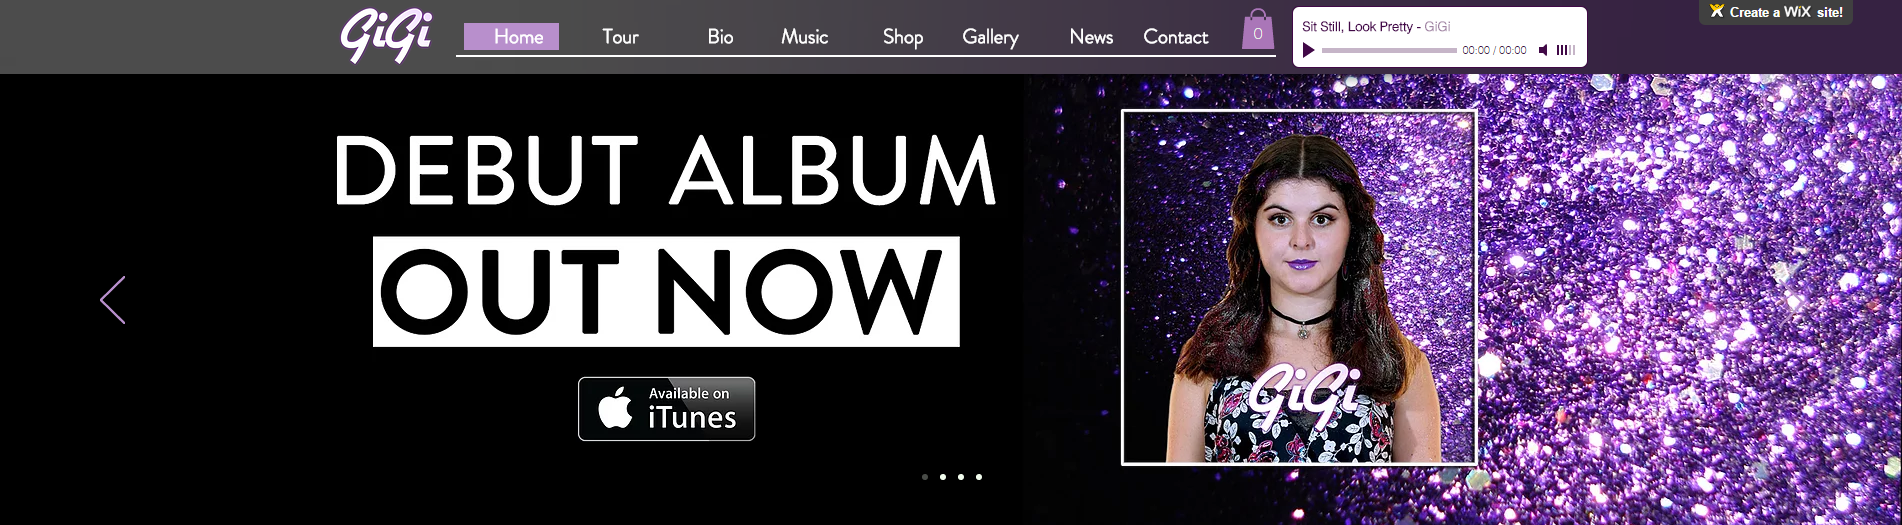
Task: Play the song Sit Still, Look Pretty
Action: (x=1308, y=50)
